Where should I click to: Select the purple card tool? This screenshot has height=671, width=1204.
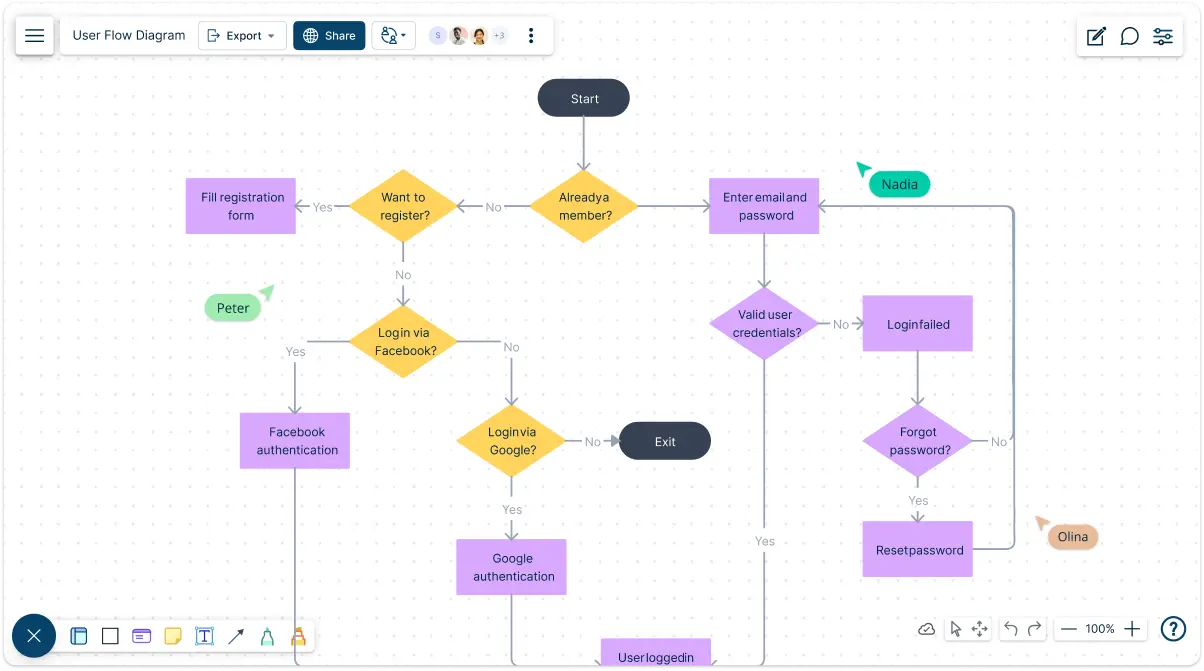(142, 636)
